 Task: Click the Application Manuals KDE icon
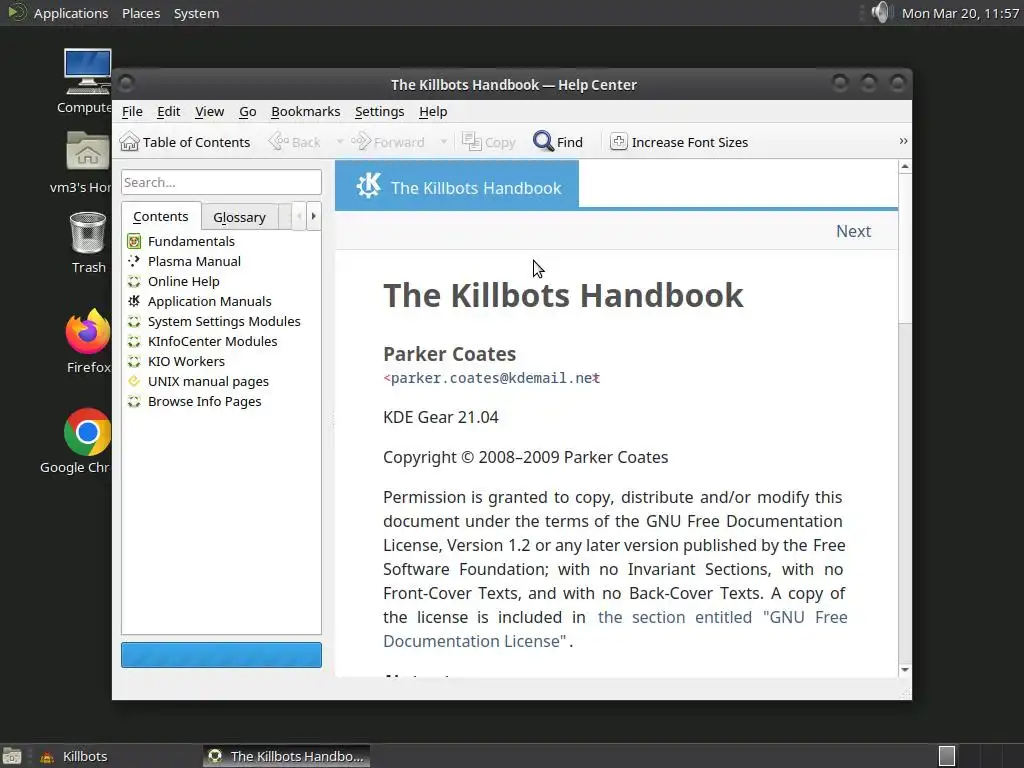click(x=134, y=301)
